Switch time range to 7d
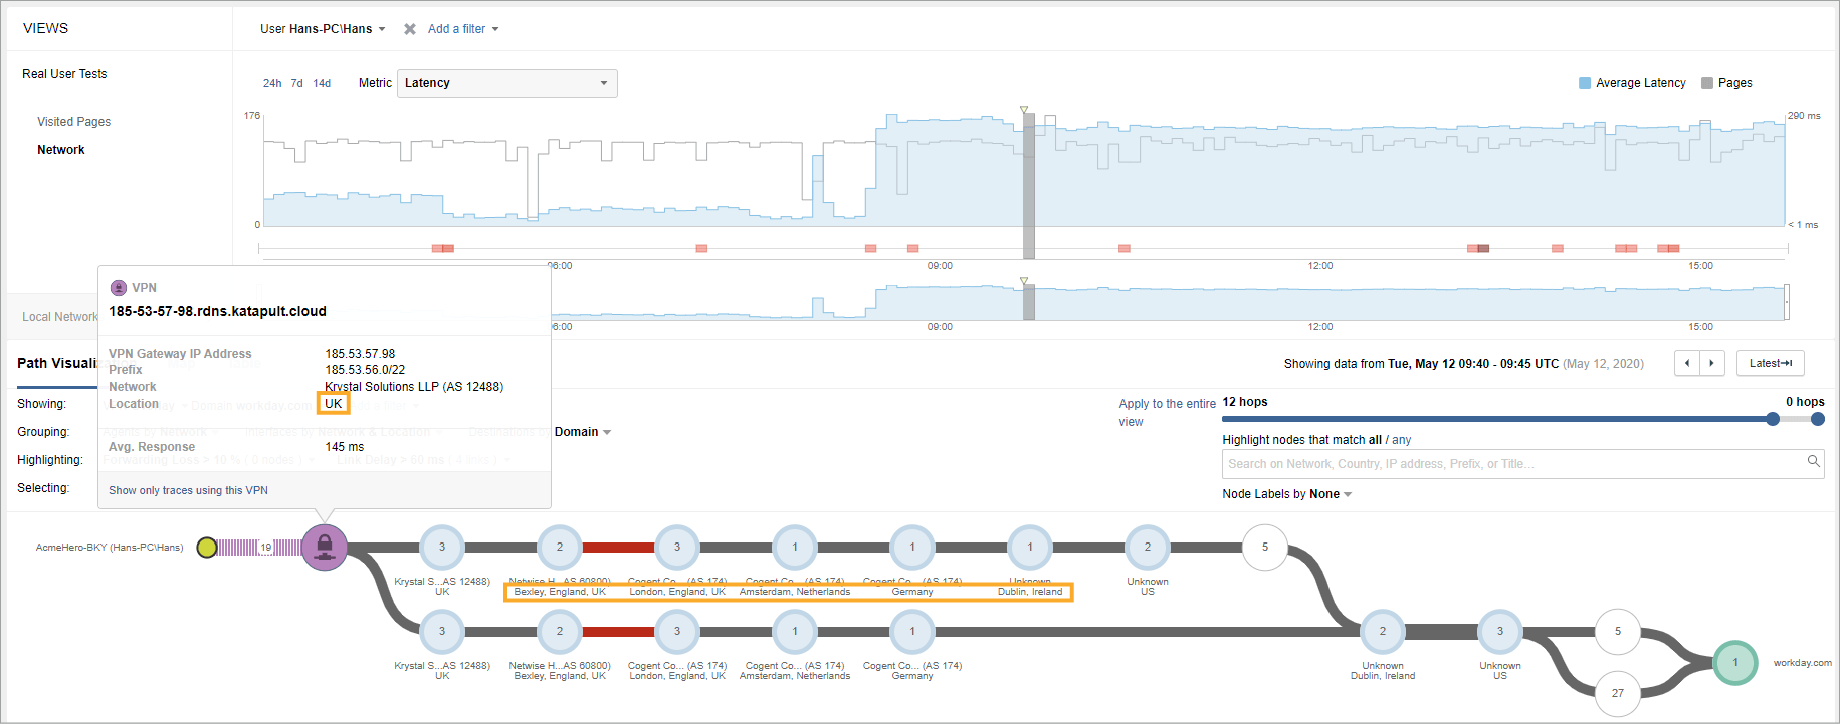 pos(296,83)
